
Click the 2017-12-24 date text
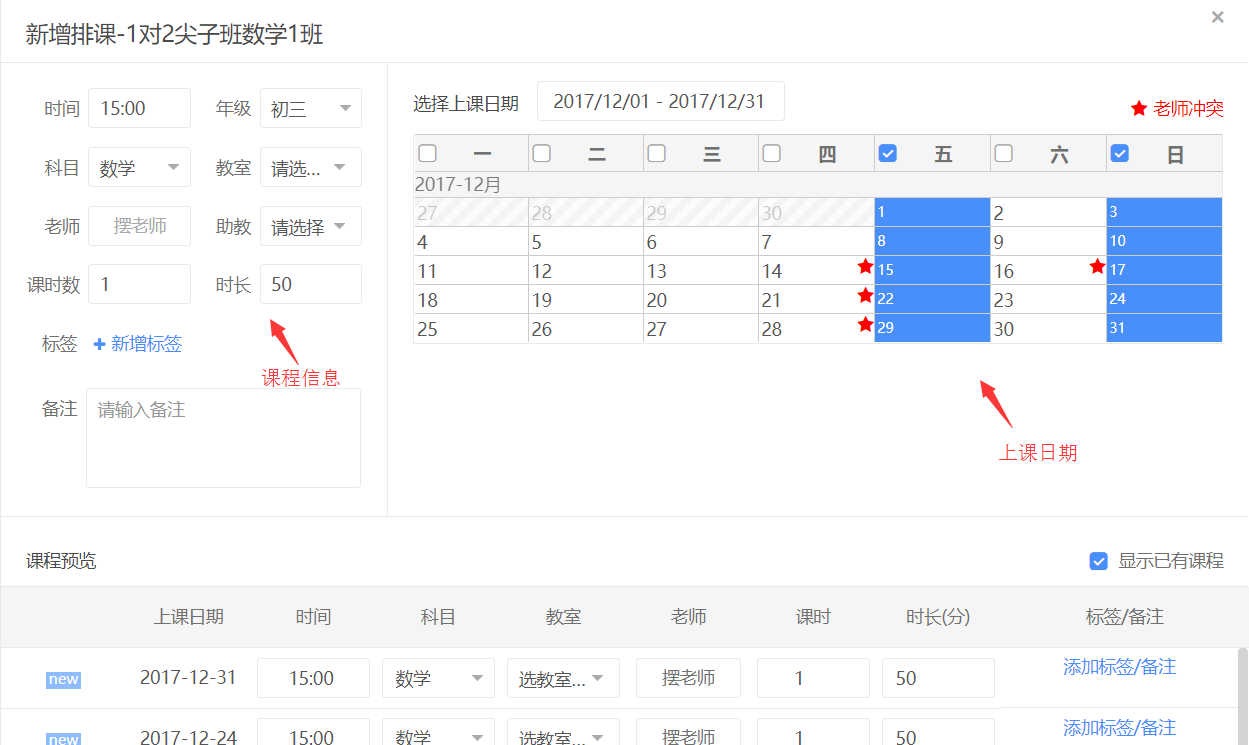click(188, 737)
